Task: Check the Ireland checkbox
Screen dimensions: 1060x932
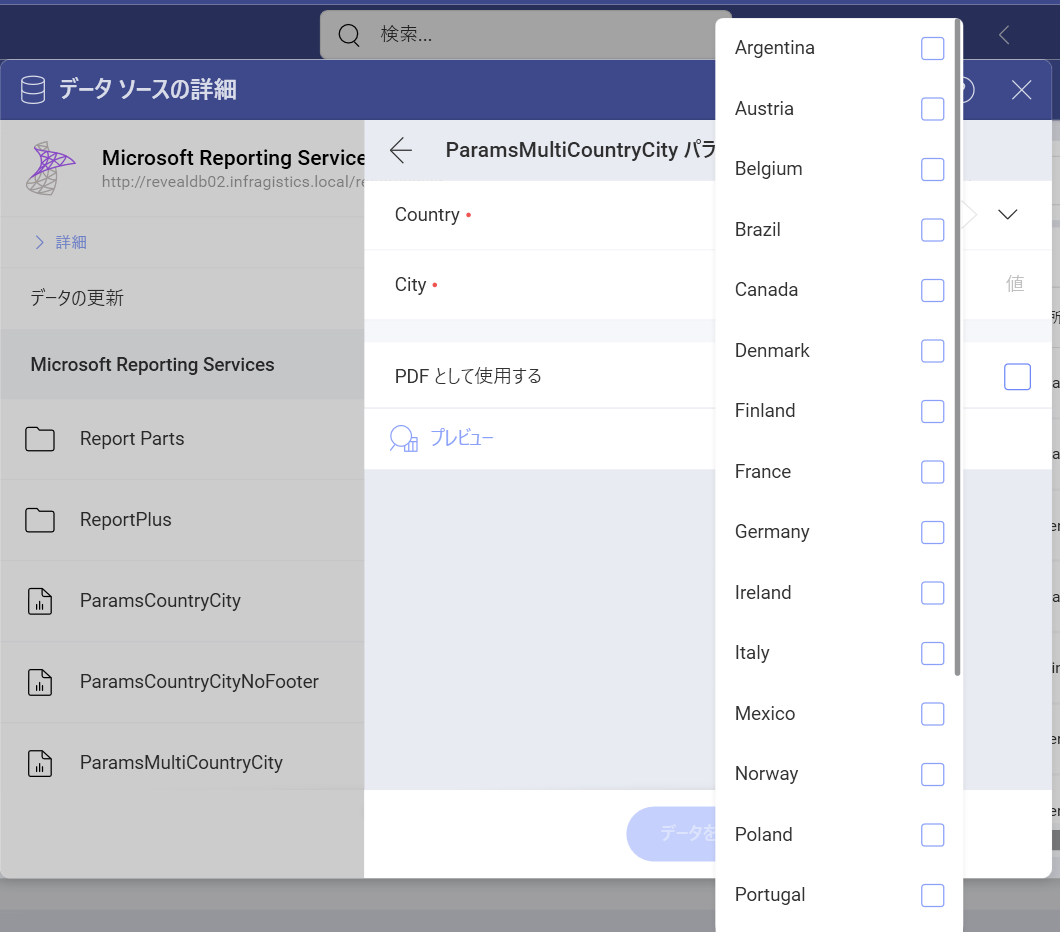Action: point(932,593)
